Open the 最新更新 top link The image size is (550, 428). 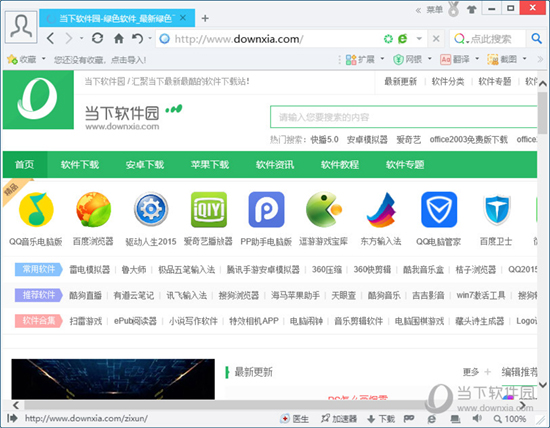point(400,82)
